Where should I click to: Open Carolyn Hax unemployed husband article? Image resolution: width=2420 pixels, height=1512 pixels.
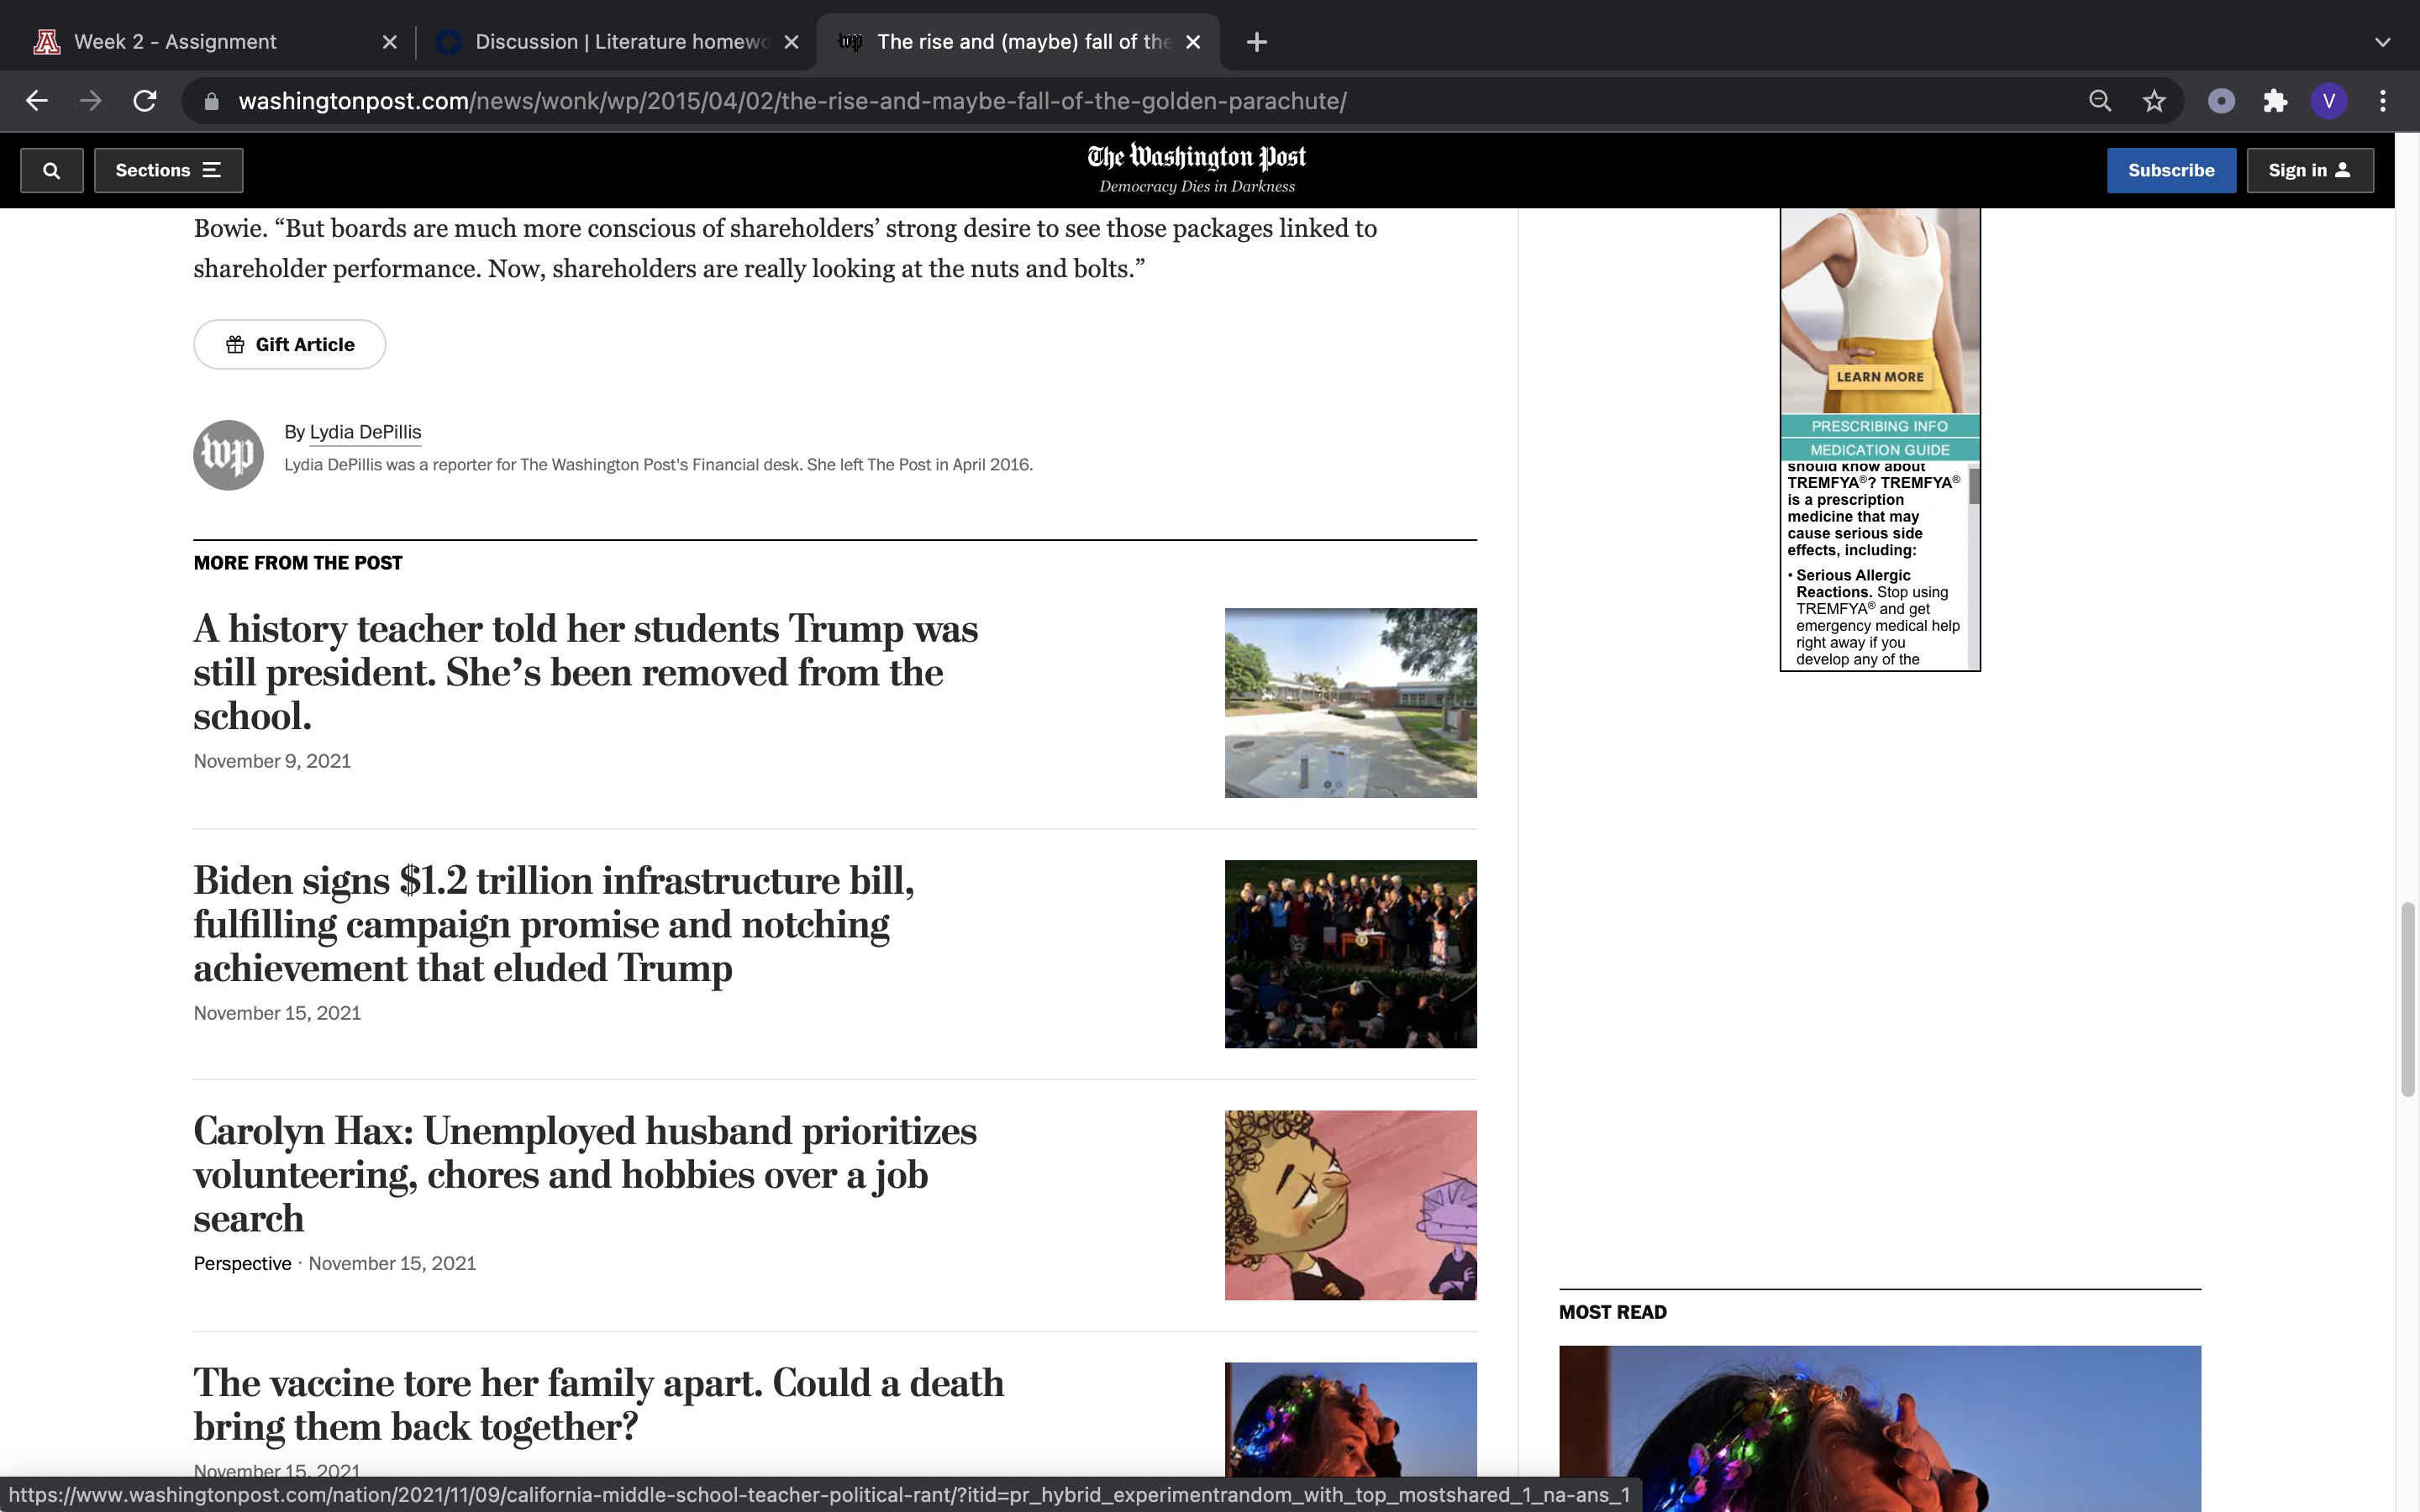click(585, 1174)
